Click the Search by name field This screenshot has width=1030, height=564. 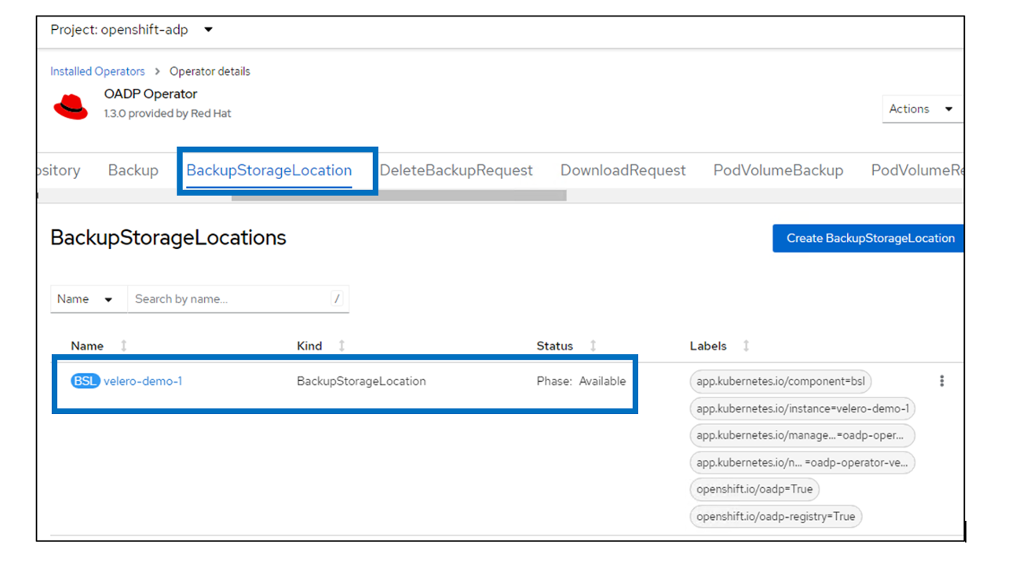[x=230, y=299]
